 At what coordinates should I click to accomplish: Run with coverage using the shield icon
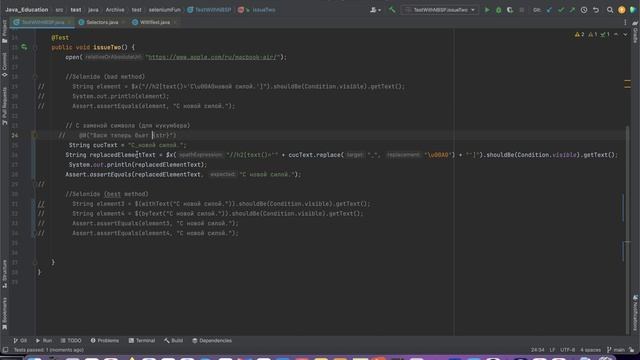[510, 10]
